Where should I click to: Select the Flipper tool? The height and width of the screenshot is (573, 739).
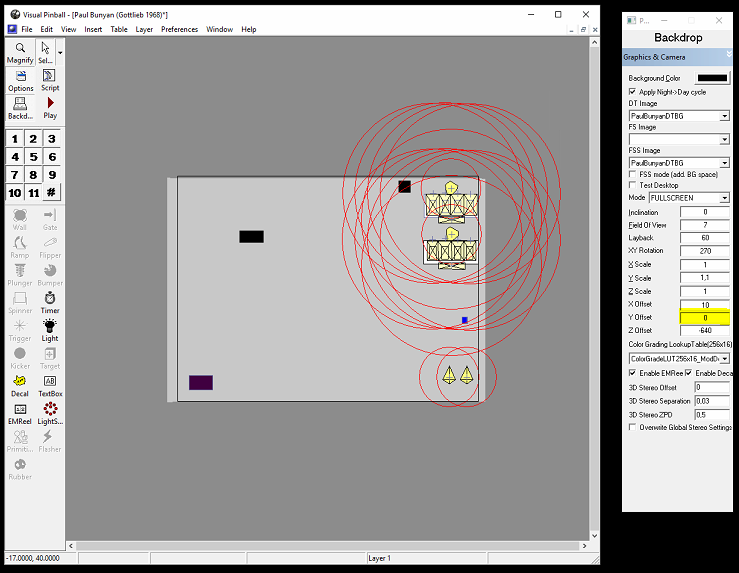click(x=49, y=248)
